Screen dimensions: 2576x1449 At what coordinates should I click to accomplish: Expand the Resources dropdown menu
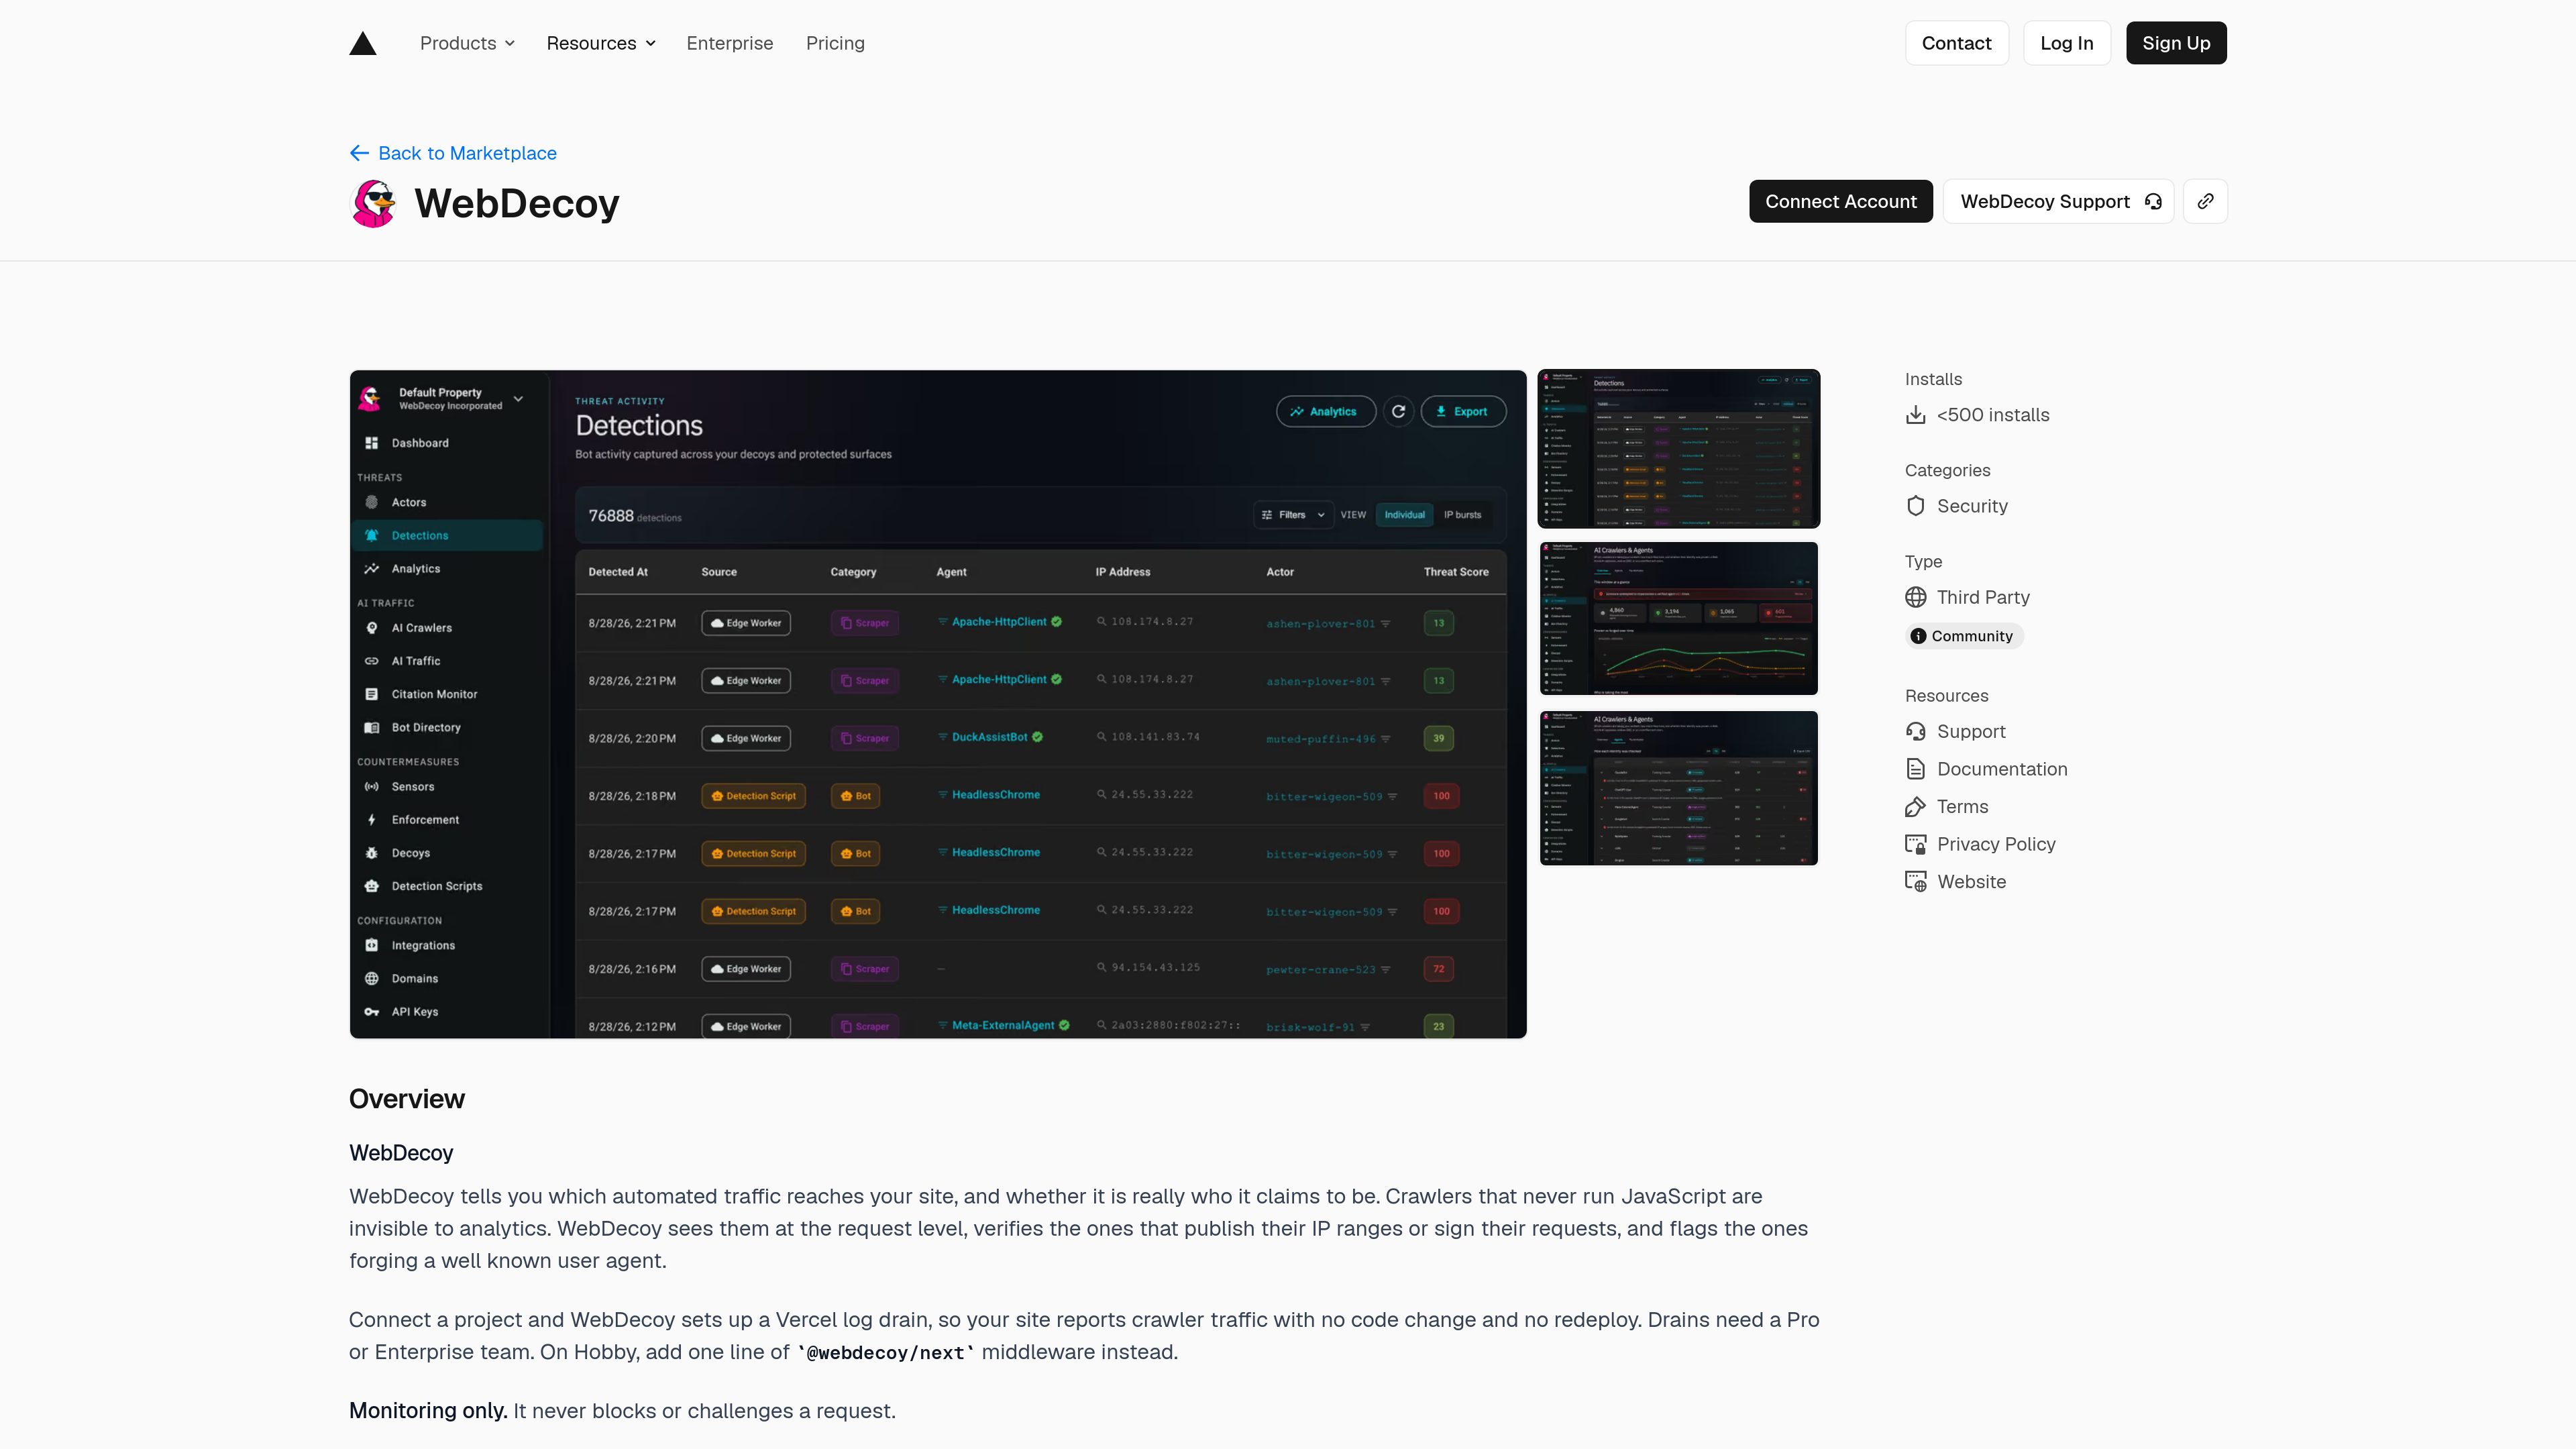point(601,43)
